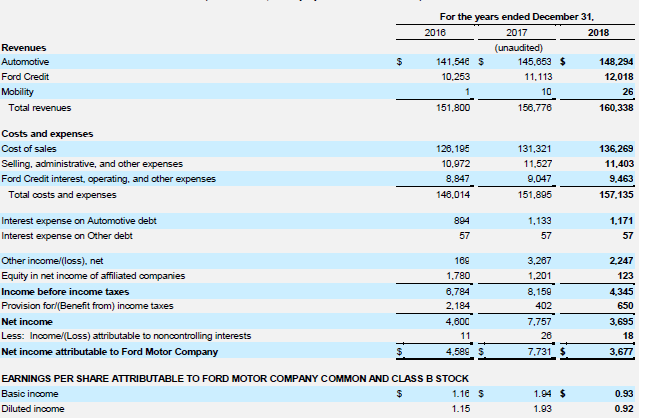The image size is (657, 418).
Task: Click Cost of sales 2017 value 131,321
Action: coord(535,149)
